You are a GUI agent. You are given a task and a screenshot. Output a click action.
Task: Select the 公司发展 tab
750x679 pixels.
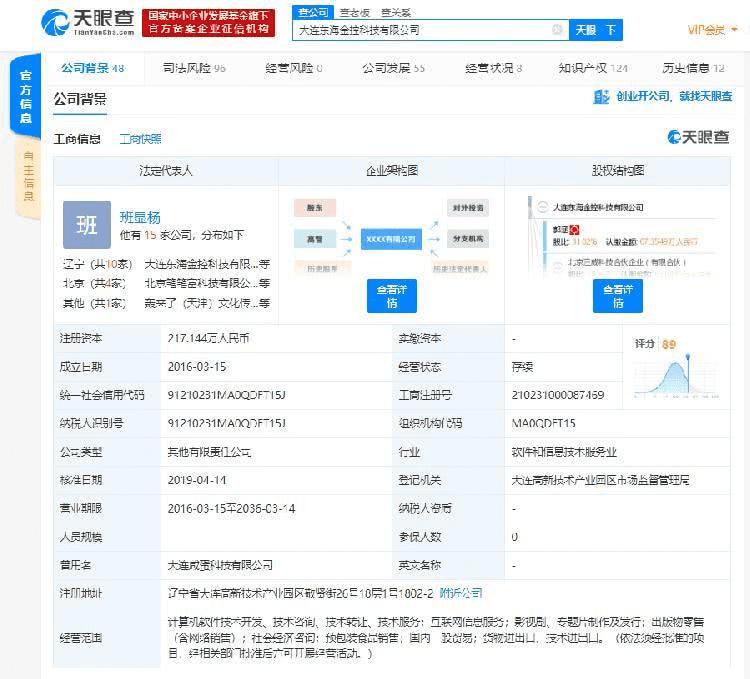click(393, 68)
